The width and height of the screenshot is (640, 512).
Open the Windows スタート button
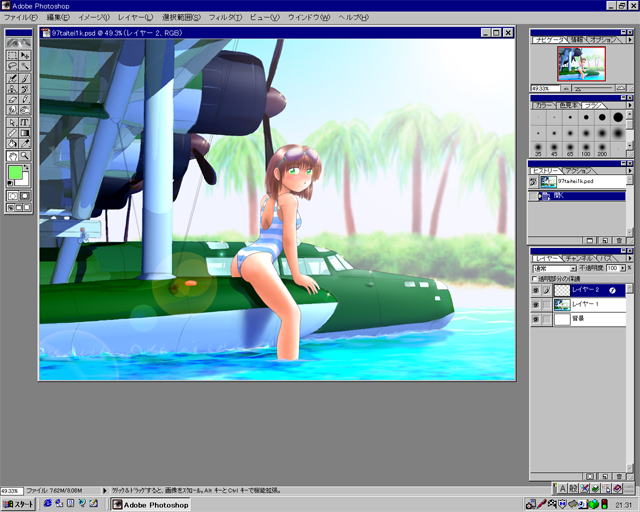tap(19, 504)
